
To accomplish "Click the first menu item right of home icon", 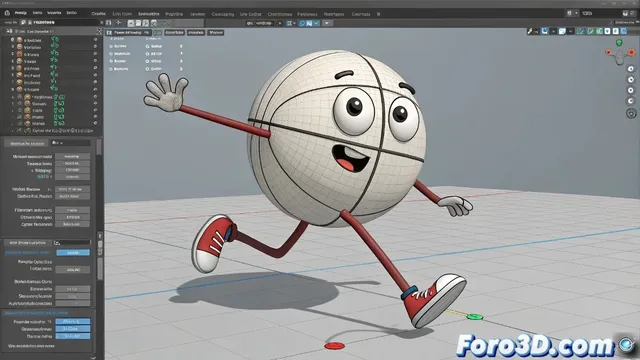I will (20, 13).
